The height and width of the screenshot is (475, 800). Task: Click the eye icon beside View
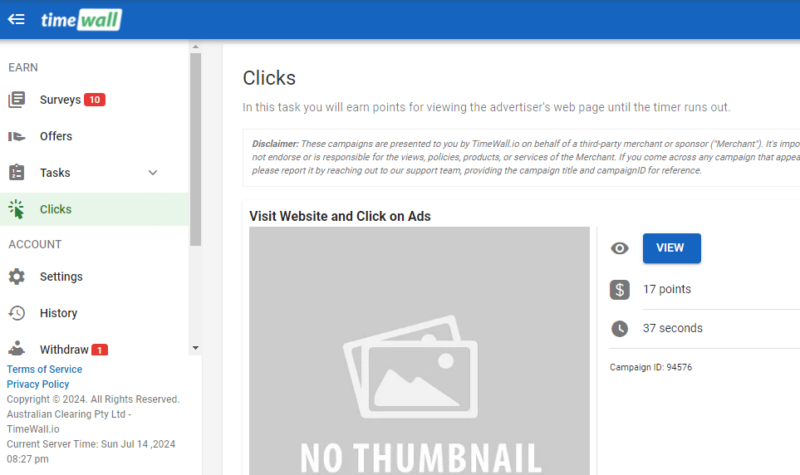(x=620, y=248)
